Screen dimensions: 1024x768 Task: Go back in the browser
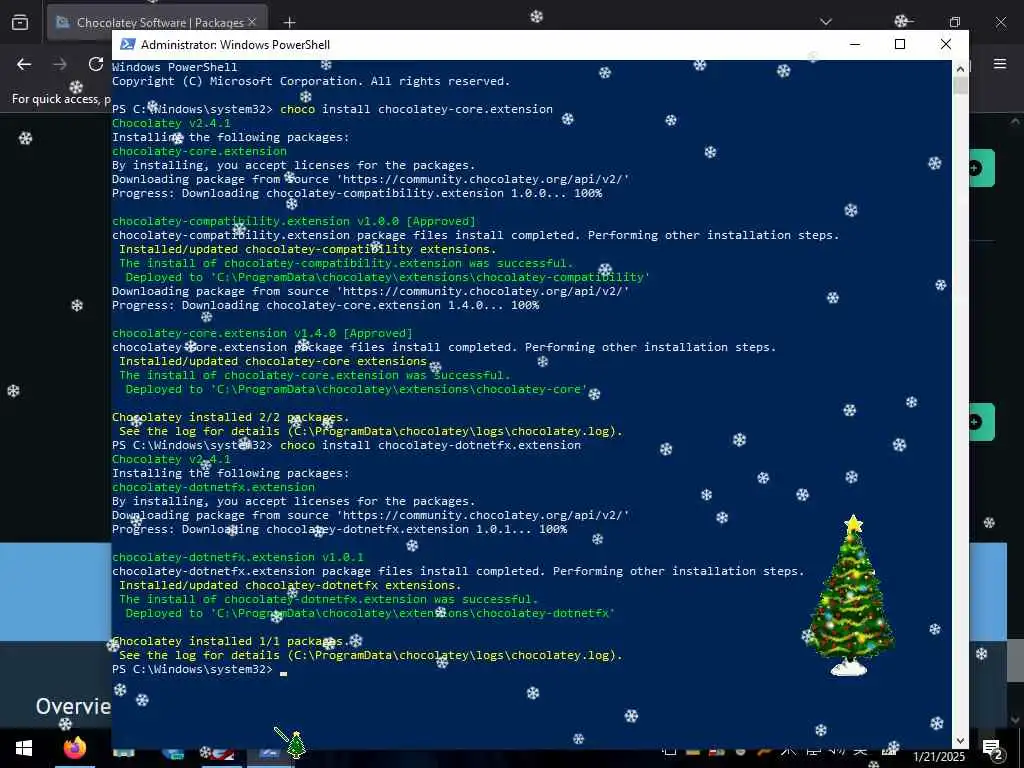[x=24, y=64]
